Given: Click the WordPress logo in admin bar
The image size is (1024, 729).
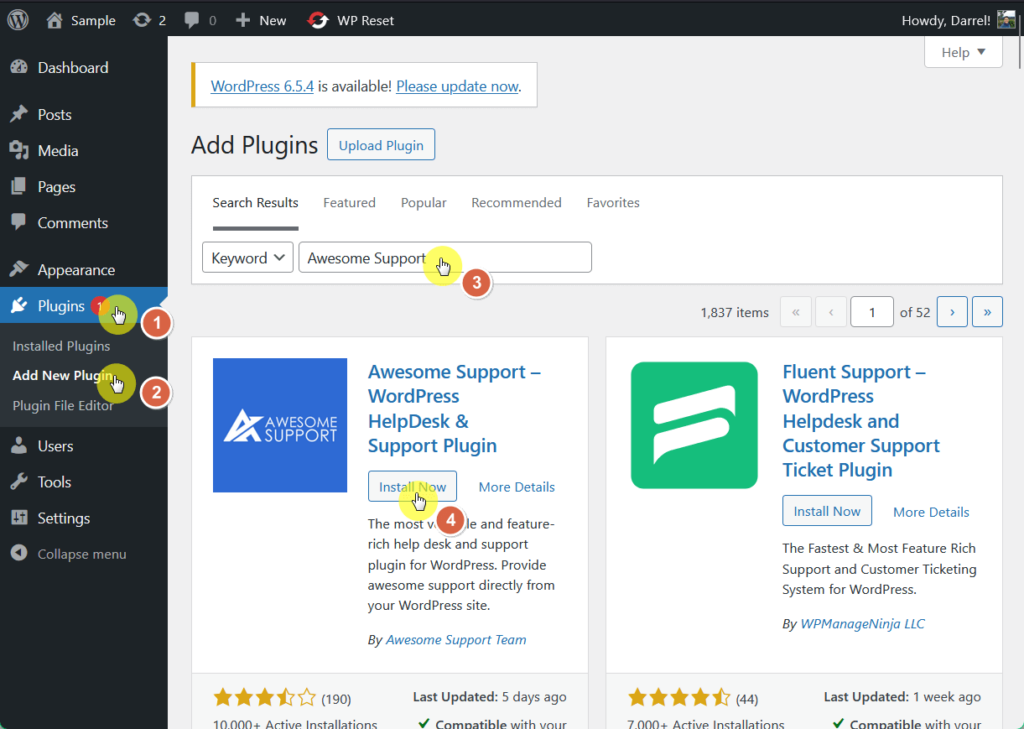Looking at the screenshot, I should 18,20.
